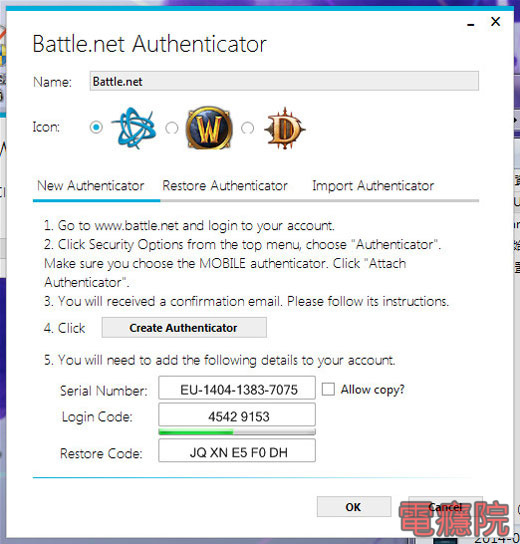This screenshot has width=520, height=544.
Task: Click the Login Code field
Action: point(237,415)
